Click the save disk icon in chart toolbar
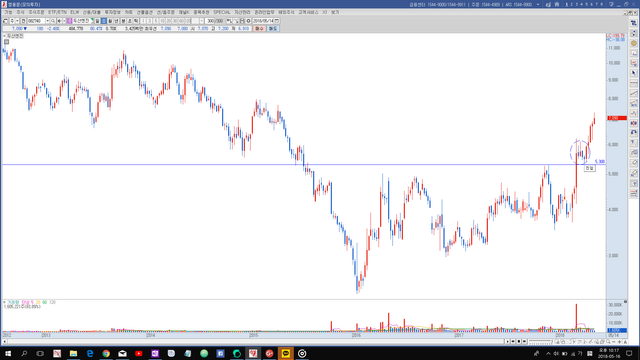Screen dimensions: 640x360 point(242,21)
